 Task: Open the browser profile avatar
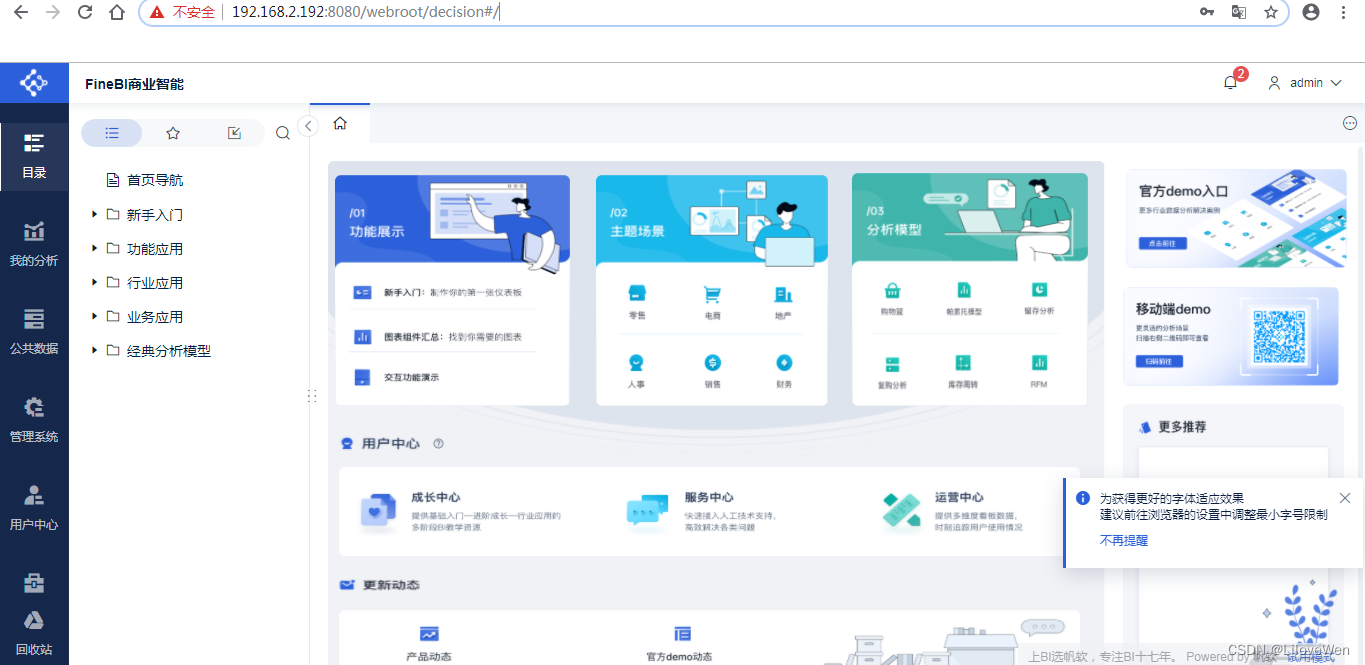(1311, 12)
